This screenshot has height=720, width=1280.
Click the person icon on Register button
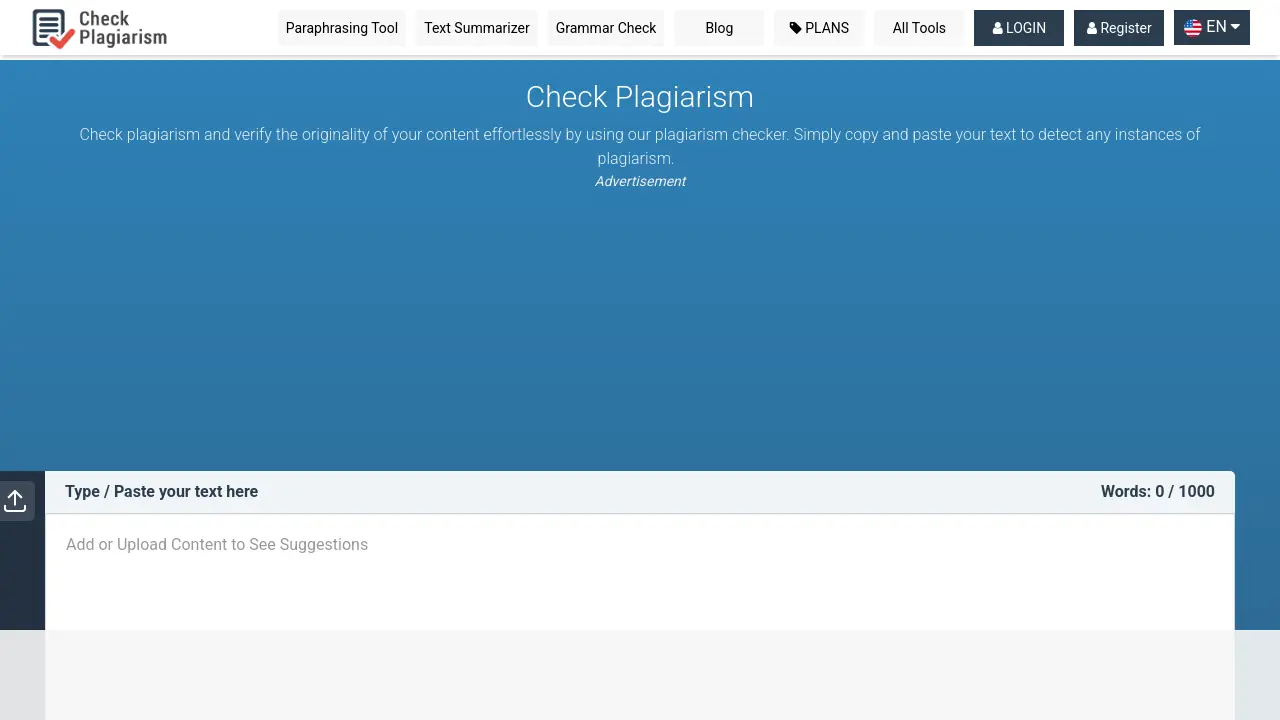(1092, 28)
